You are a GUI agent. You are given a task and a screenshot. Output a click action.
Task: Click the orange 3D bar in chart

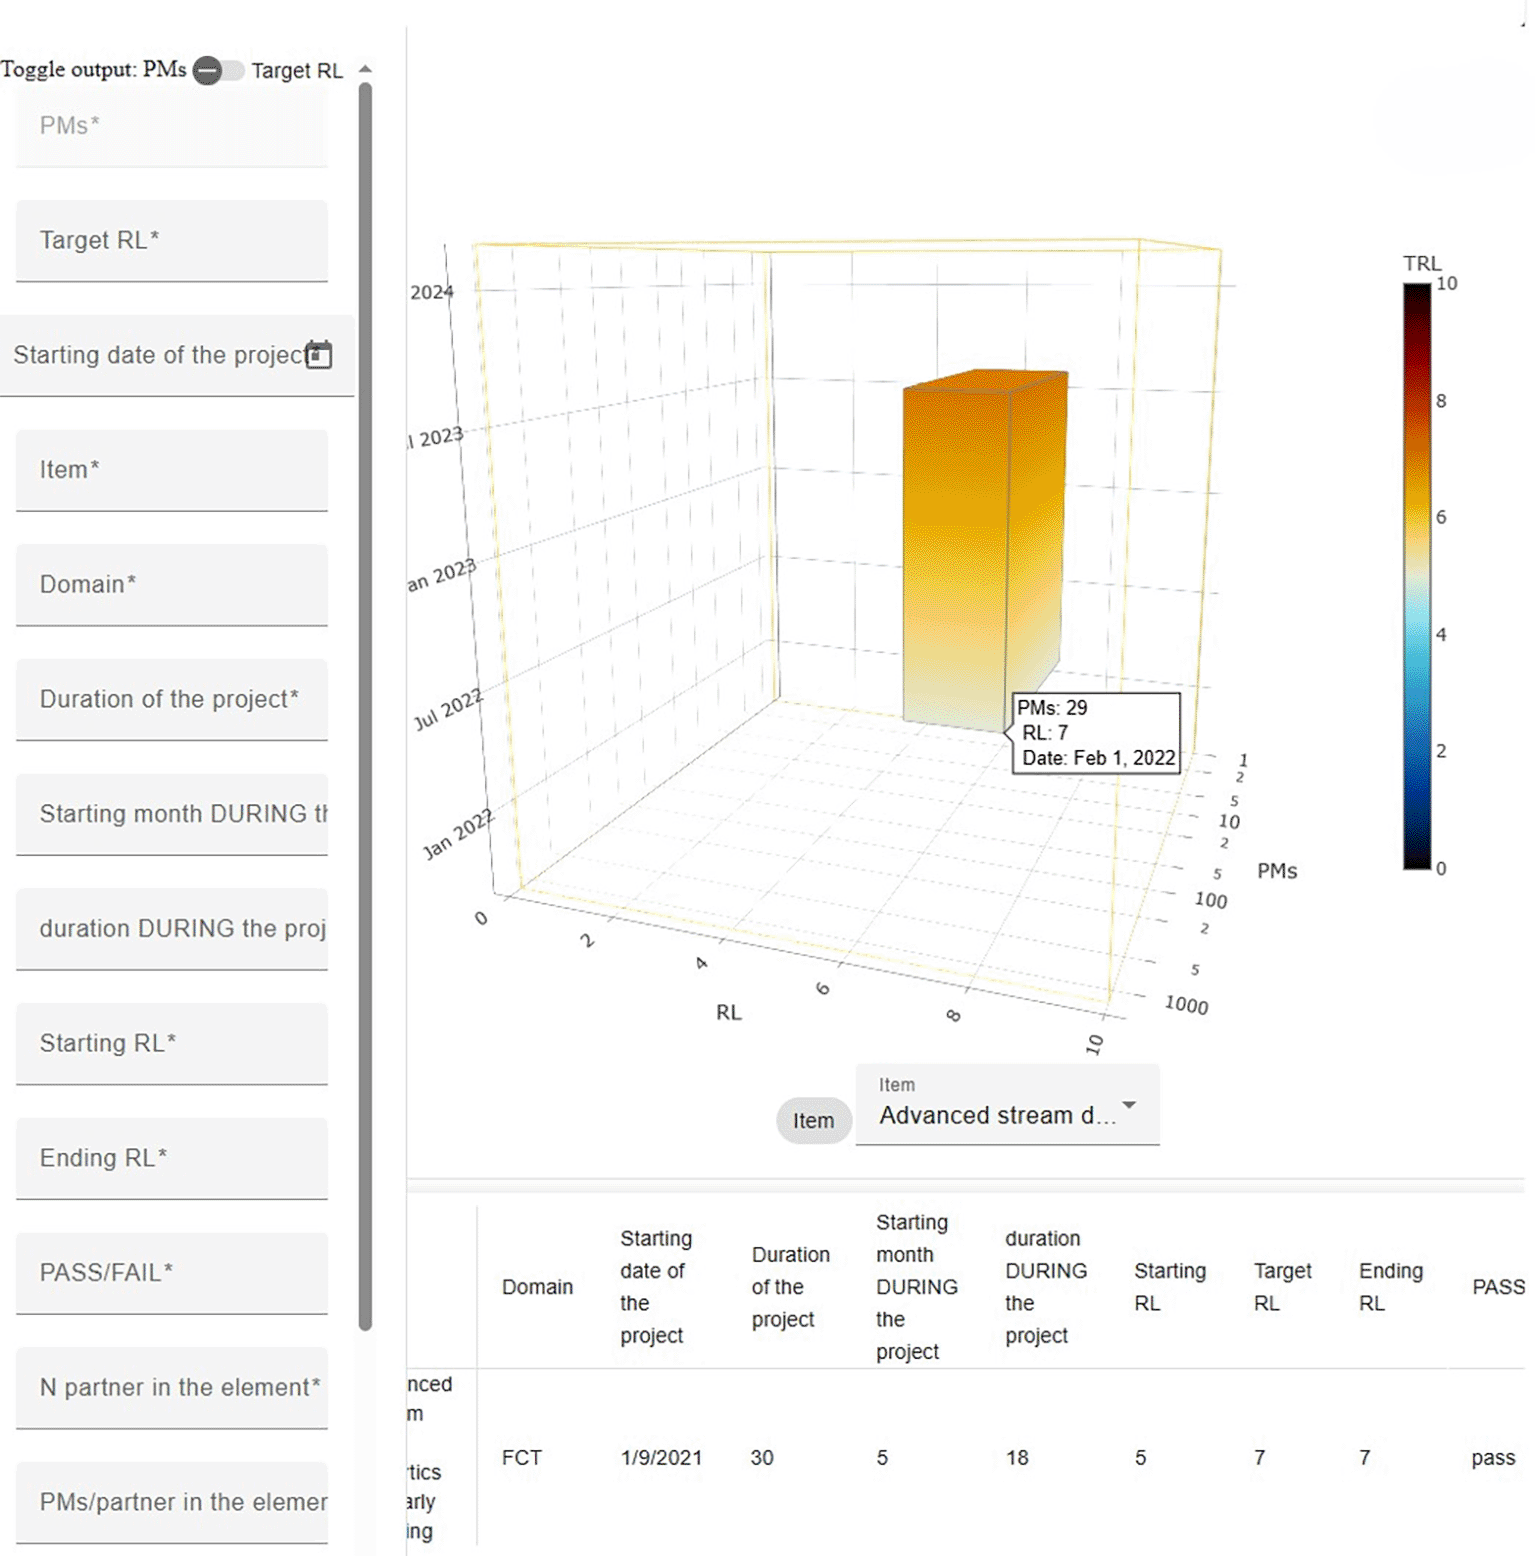point(983,551)
